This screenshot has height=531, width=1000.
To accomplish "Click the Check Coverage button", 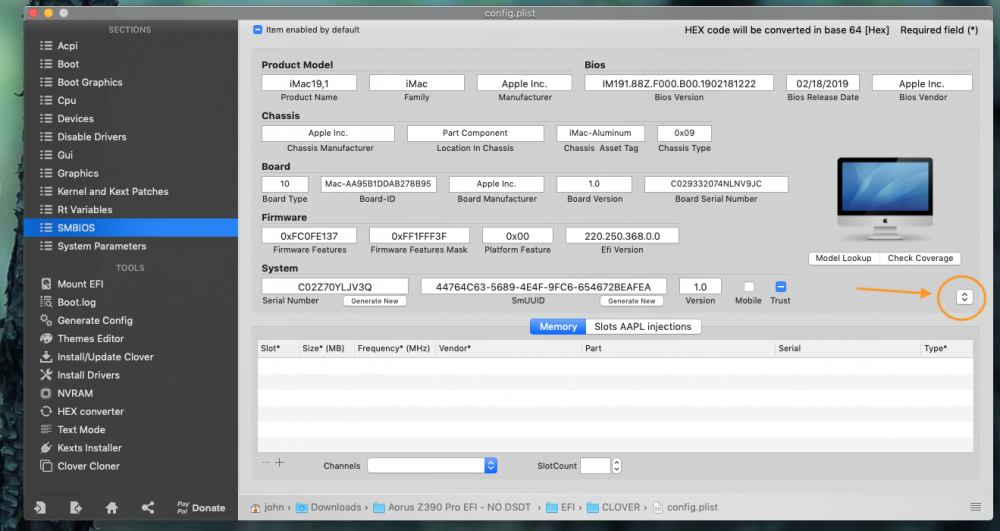I will [x=920, y=258].
